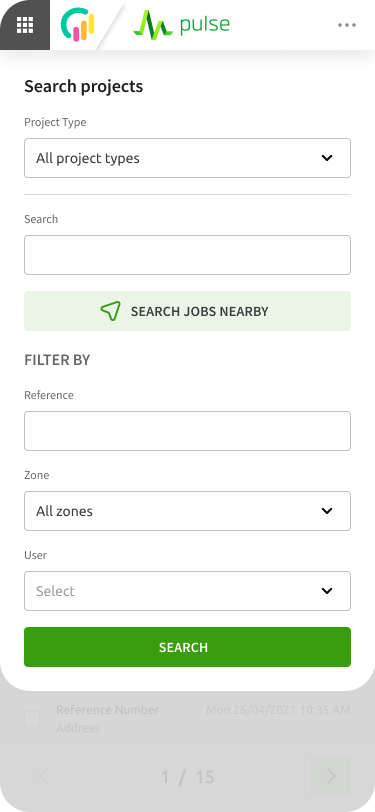
Task: Click the User dropdown chevron arrow
Action: click(x=327, y=591)
